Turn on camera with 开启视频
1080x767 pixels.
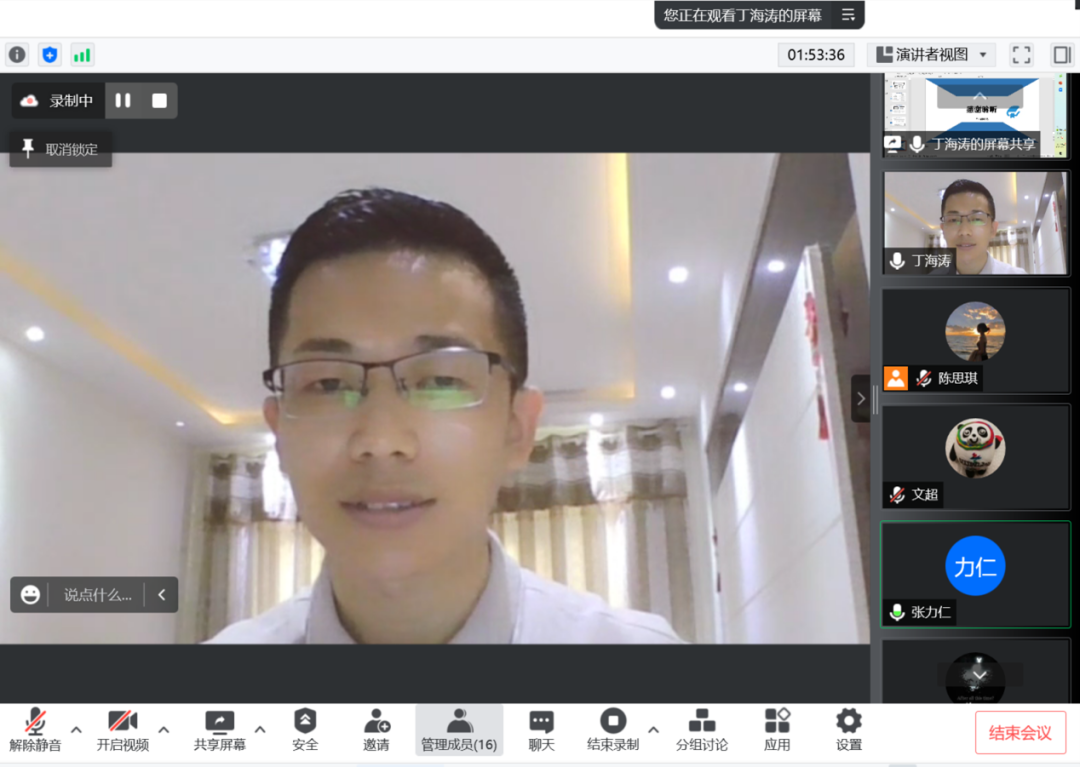pos(122,730)
